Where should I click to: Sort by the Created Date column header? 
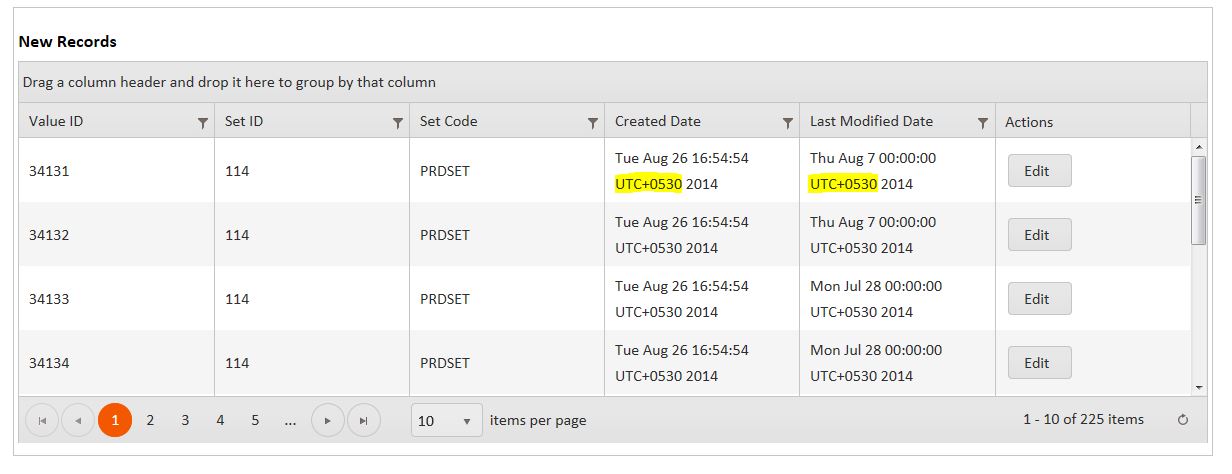[x=658, y=122]
